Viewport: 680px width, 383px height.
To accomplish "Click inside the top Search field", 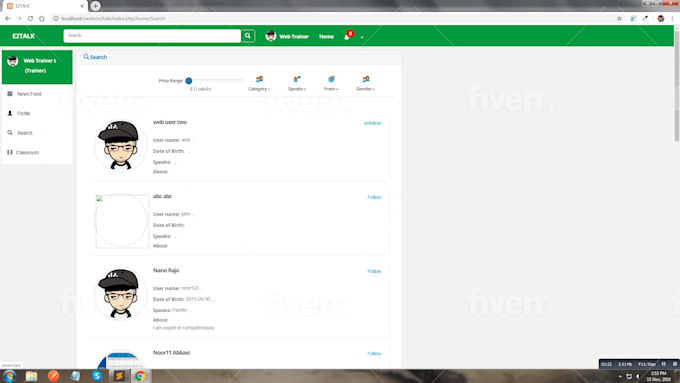I will pos(152,36).
